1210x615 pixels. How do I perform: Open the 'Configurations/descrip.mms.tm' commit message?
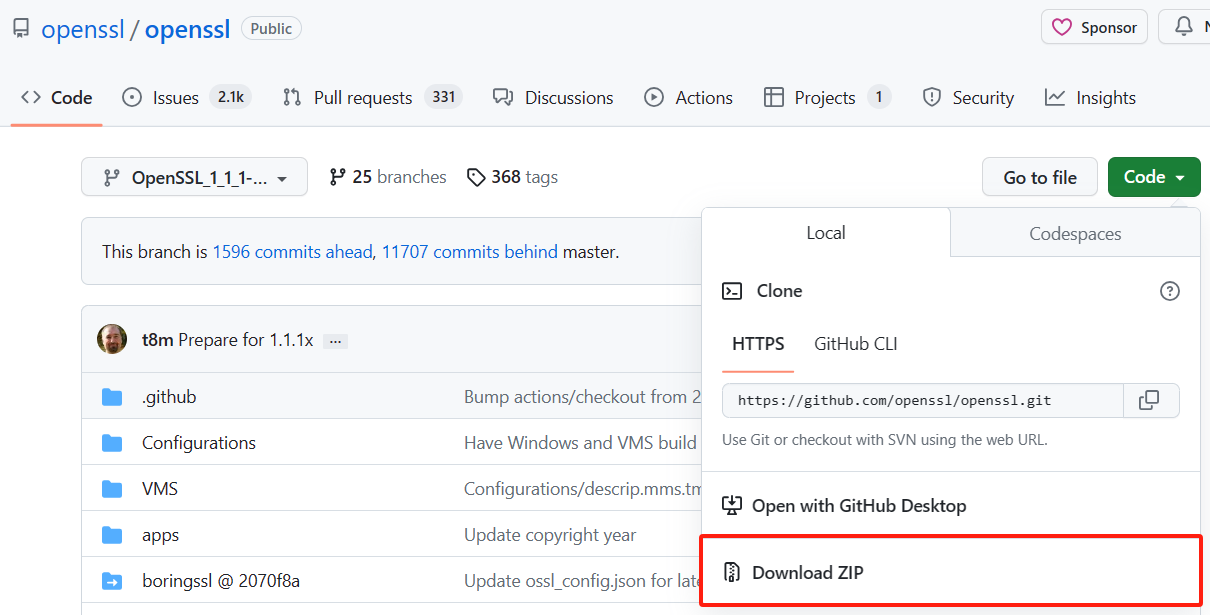tap(583, 489)
